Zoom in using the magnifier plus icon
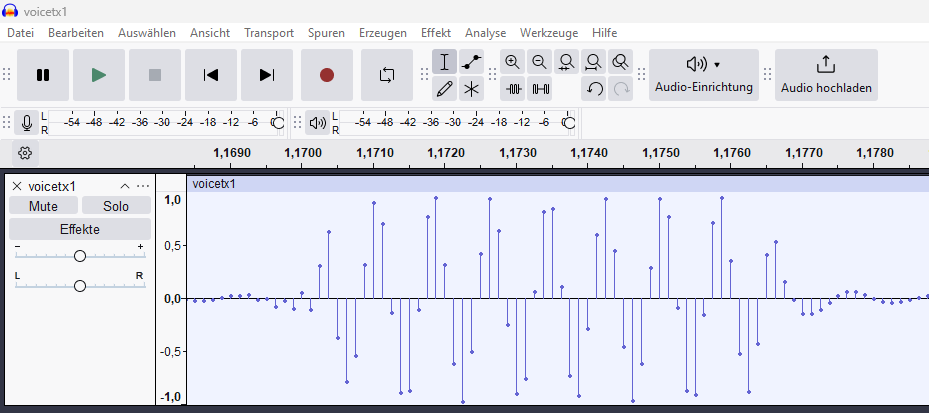The height and width of the screenshot is (413, 929). pyautogui.click(x=513, y=62)
